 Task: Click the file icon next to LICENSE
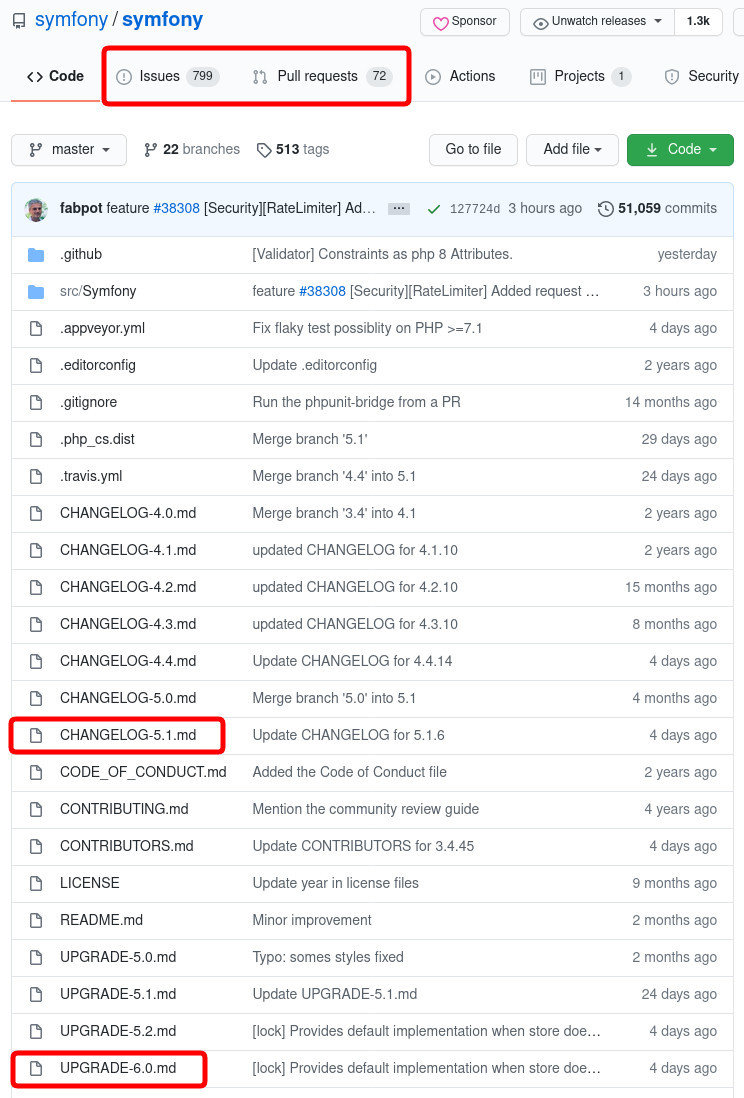click(36, 884)
